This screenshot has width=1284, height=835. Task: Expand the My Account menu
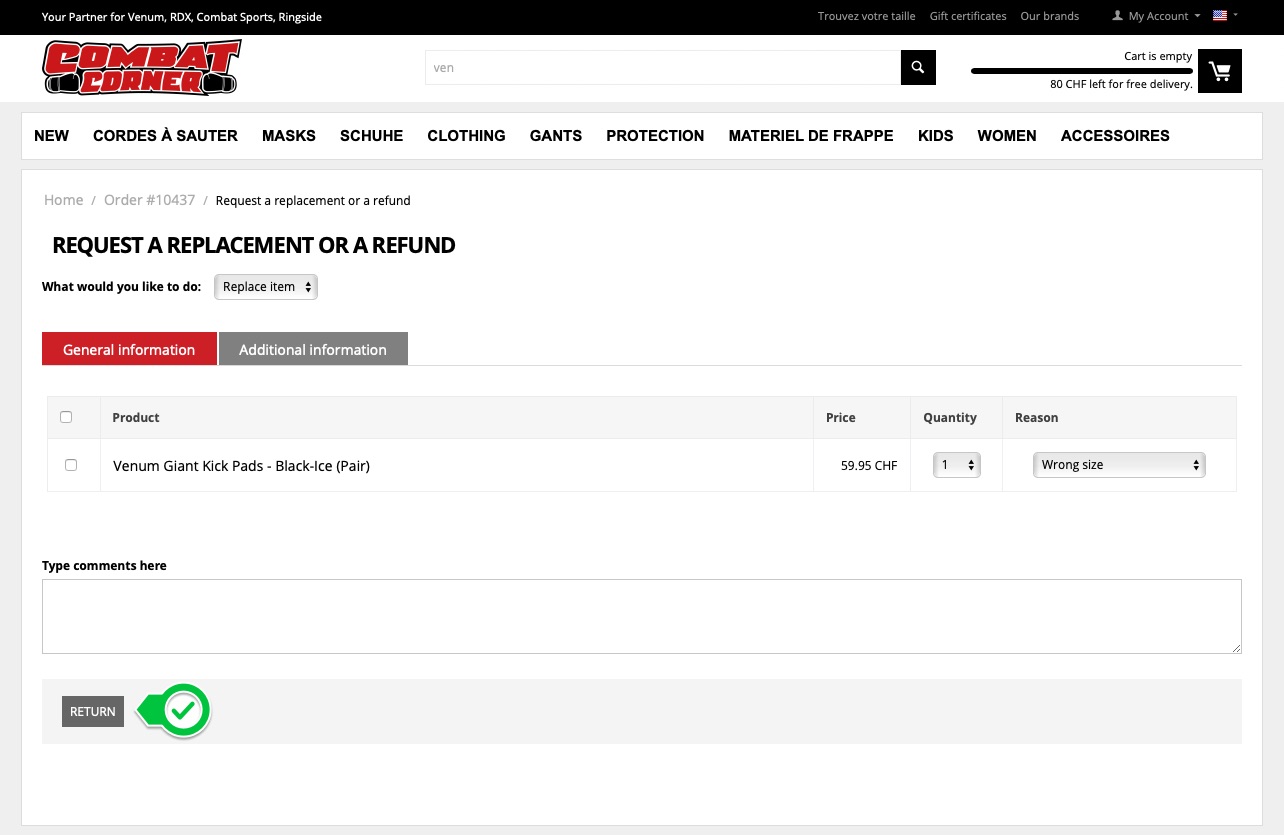pyautogui.click(x=1157, y=16)
